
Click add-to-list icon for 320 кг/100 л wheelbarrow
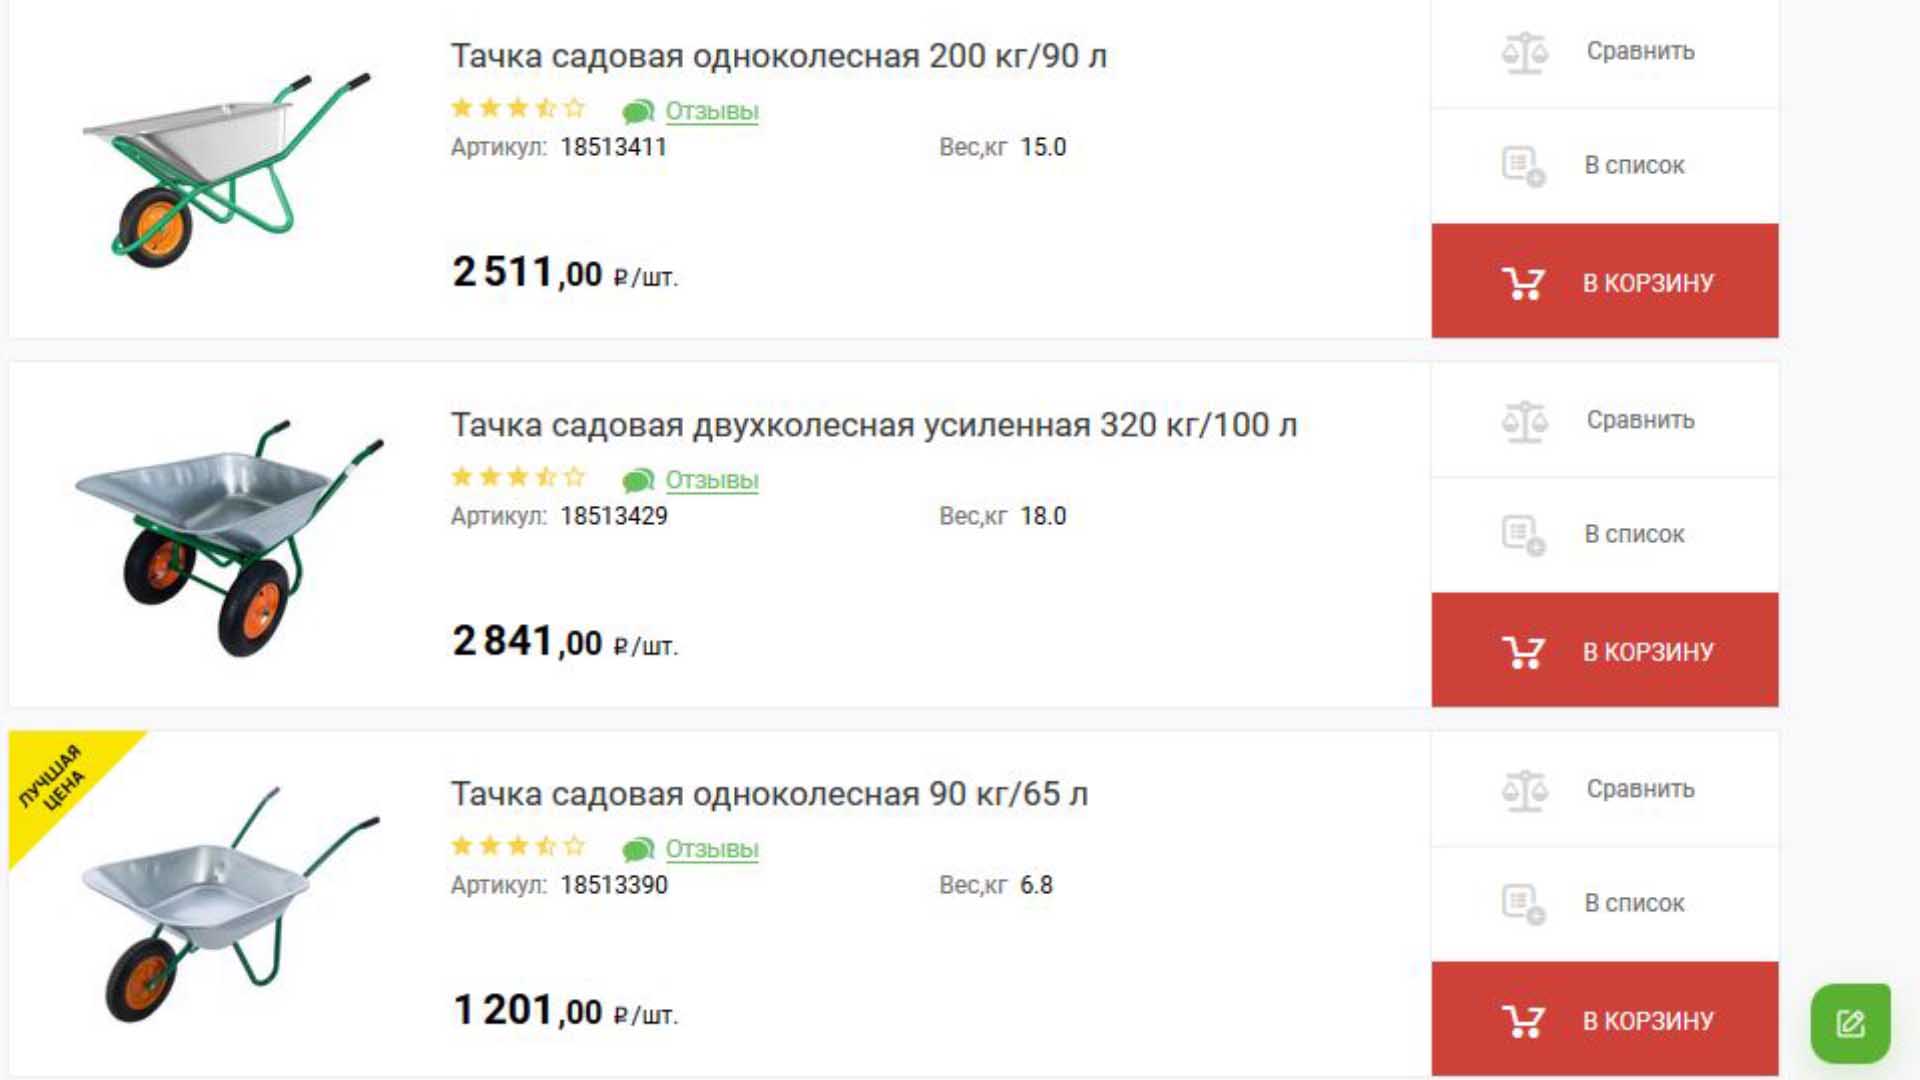point(1523,535)
